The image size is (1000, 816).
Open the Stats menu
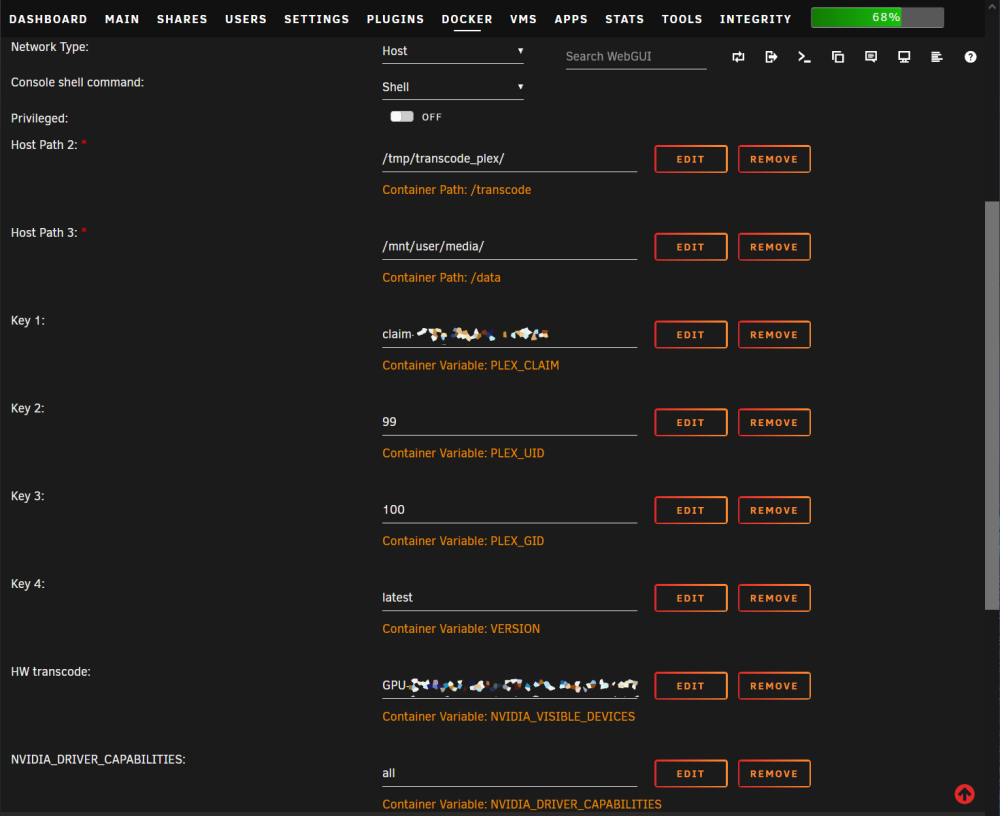[624, 19]
